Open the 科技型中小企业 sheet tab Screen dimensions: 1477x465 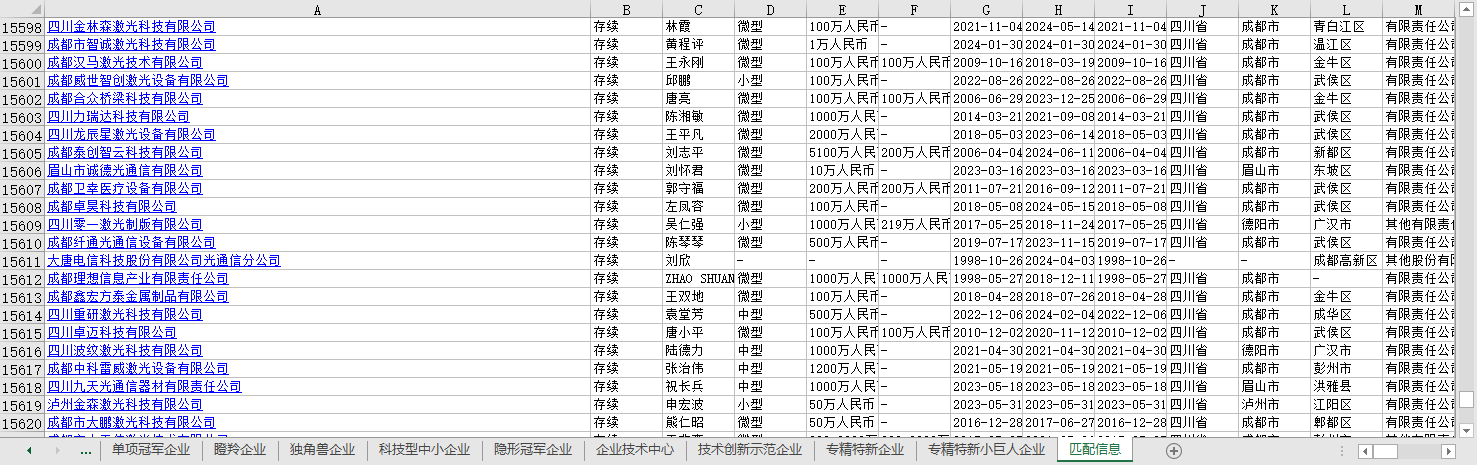[424, 450]
